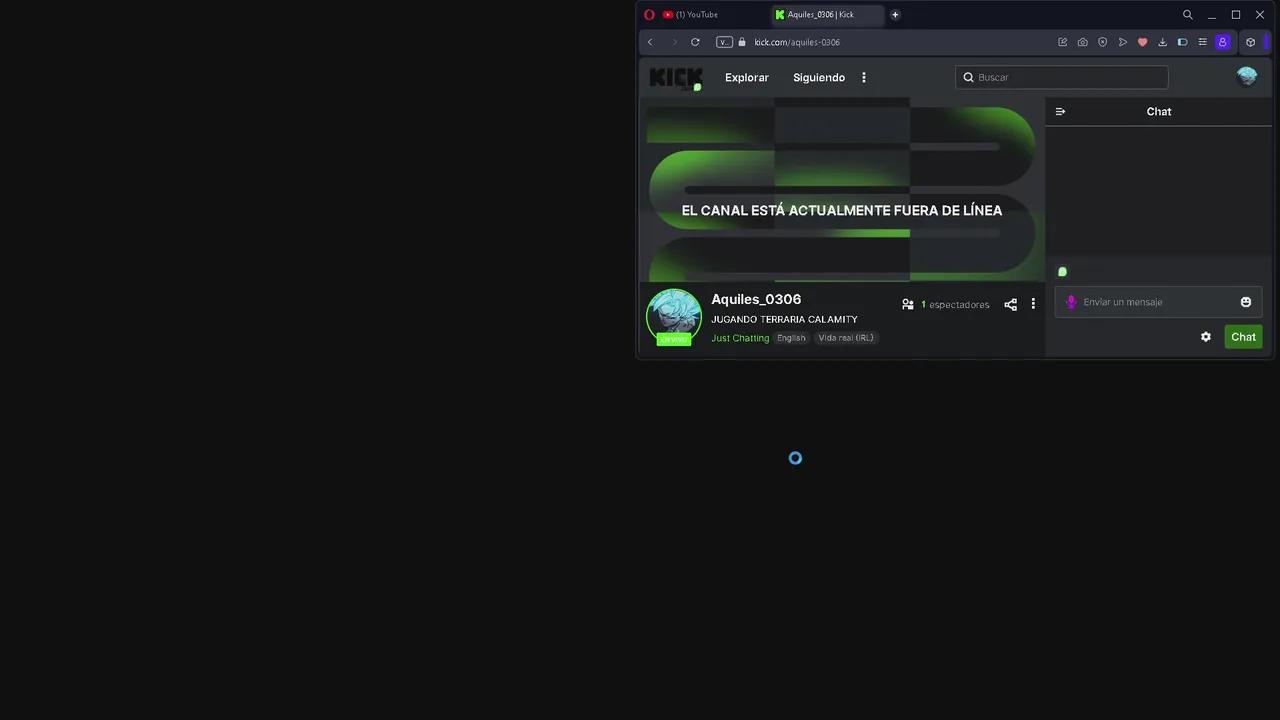Viewport: 1280px width, 720px height.
Task: Click the viewers icon next to espectadores
Action: click(908, 304)
